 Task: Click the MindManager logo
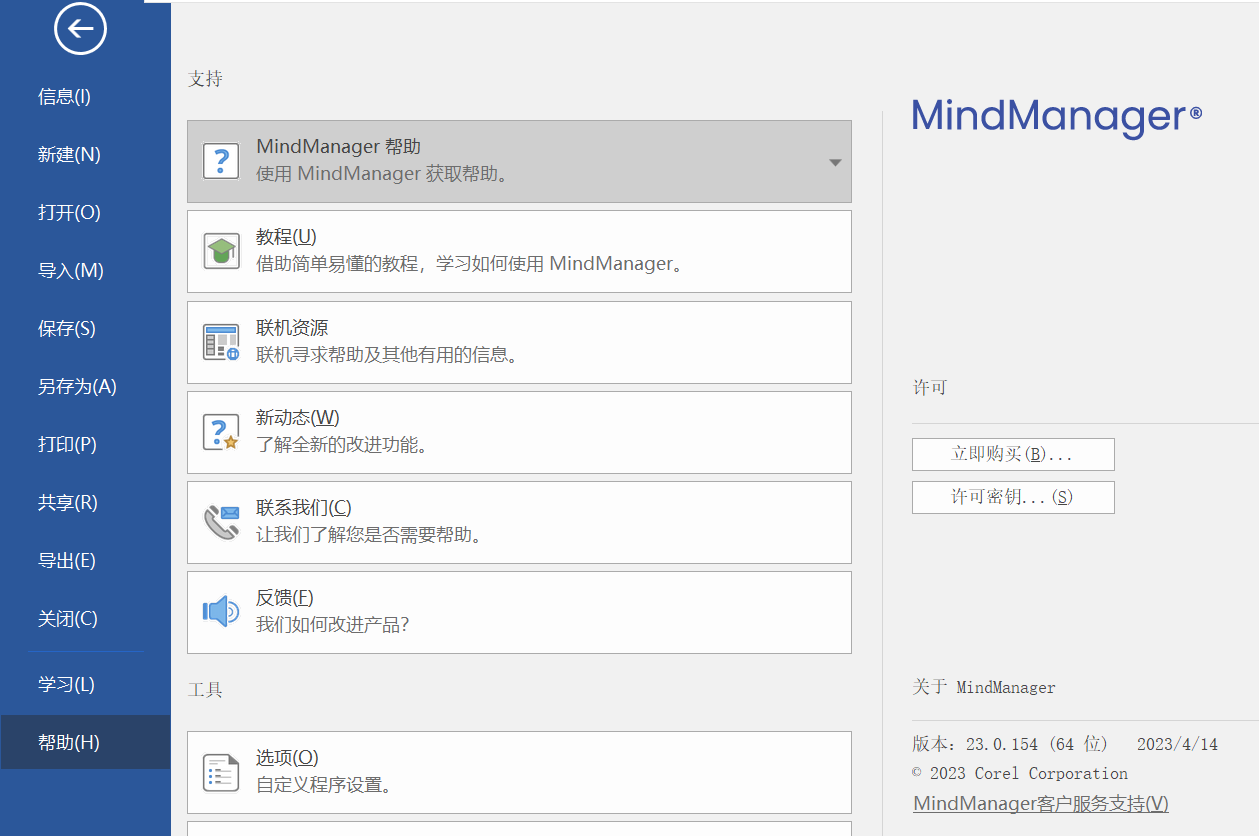pos(1057,117)
